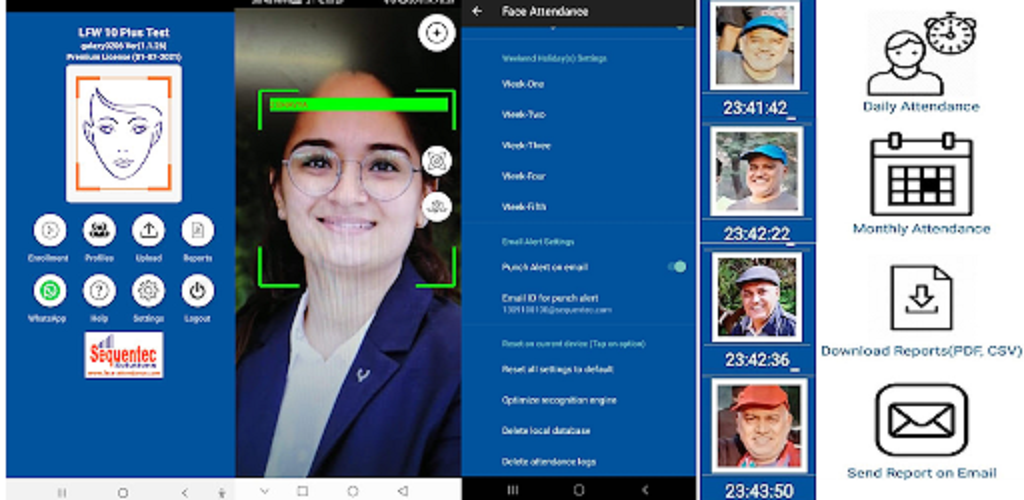1024x500 pixels.
Task: Open the Settings gear icon
Action: (148, 291)
